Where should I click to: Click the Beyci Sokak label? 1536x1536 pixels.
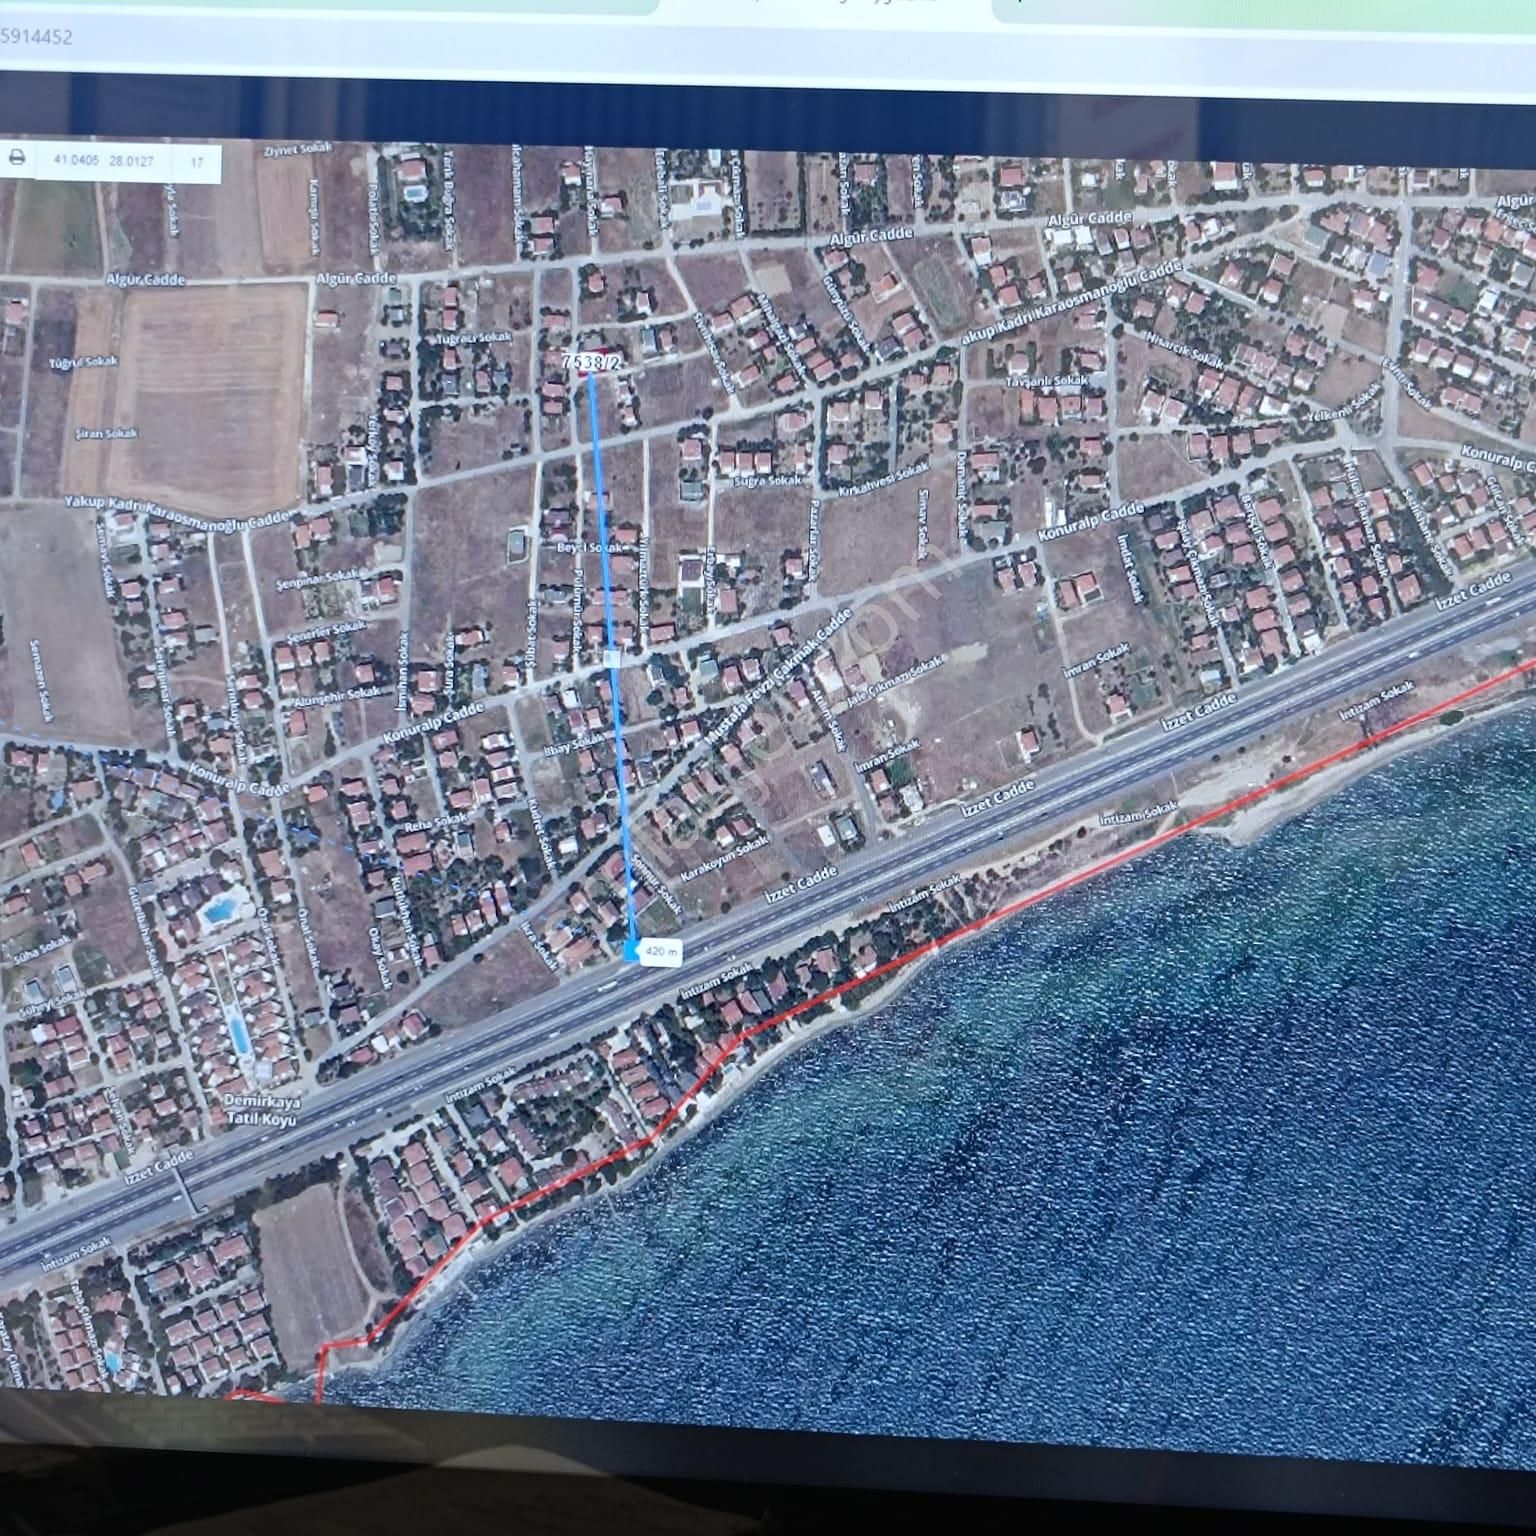tap(589, 548)
